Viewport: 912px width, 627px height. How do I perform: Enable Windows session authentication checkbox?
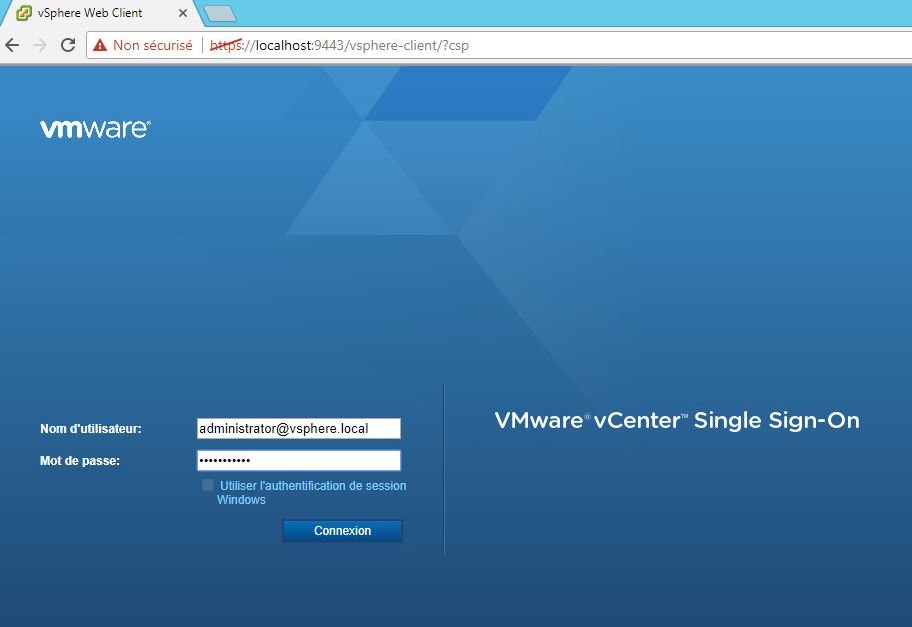click(x=208, y=485)
